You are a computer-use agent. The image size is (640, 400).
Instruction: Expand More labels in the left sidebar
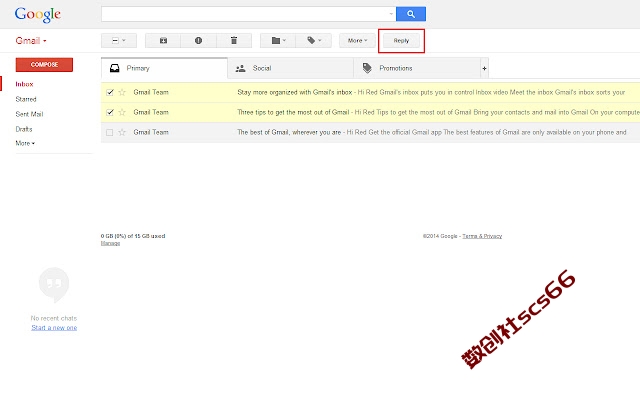(25, 143)
